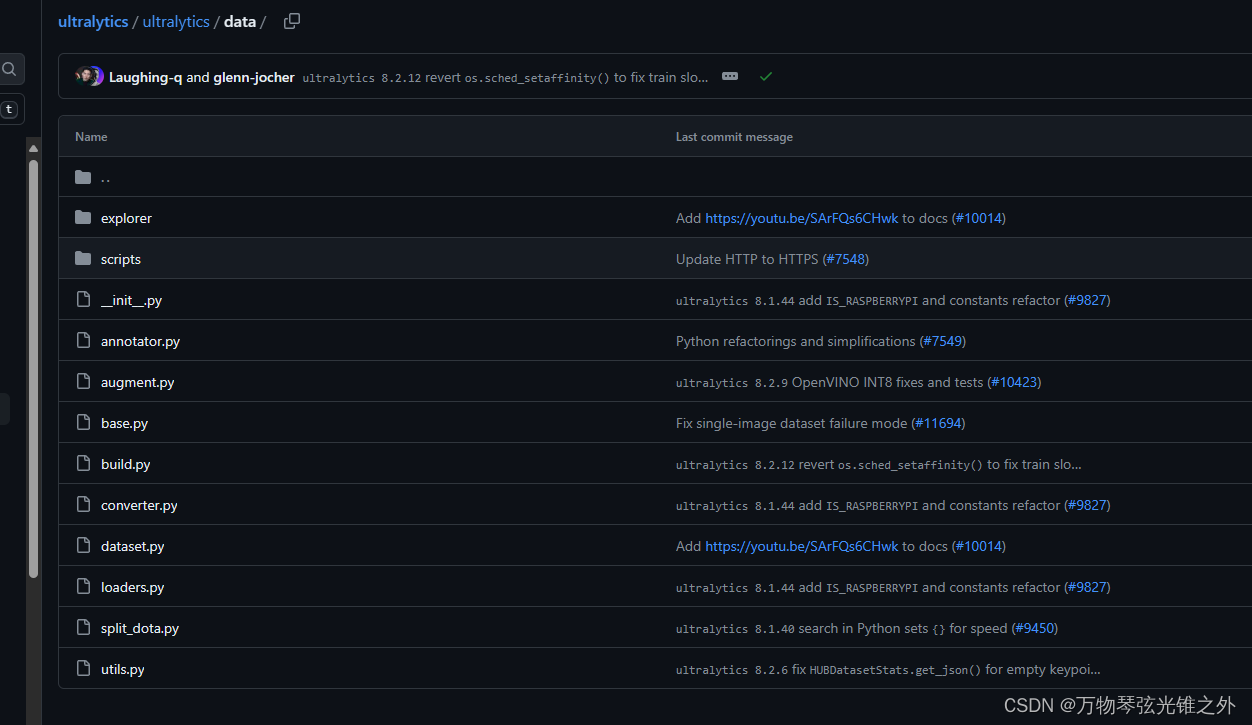Open youtu.be link in the dataset.py row
The height and width of the screenshot is (725, 1252).
(802, 546)
